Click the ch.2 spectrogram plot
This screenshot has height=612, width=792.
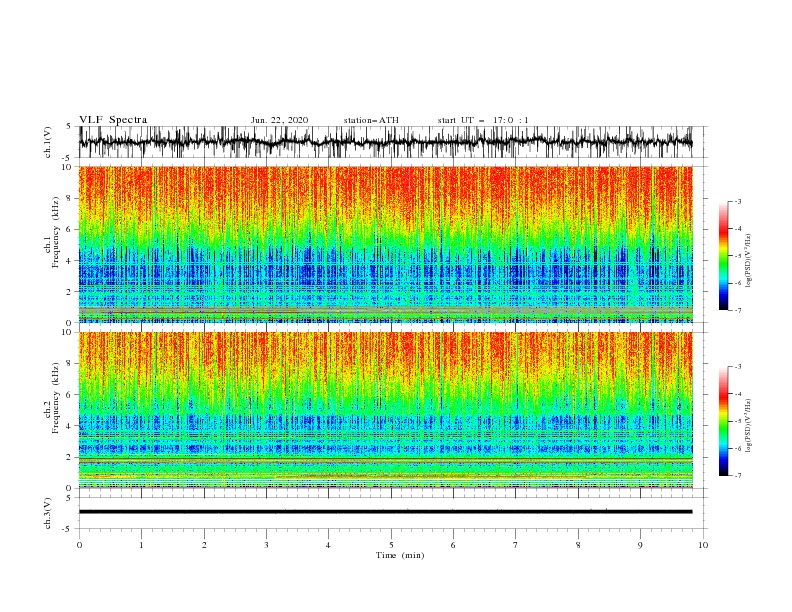point(385,410)
